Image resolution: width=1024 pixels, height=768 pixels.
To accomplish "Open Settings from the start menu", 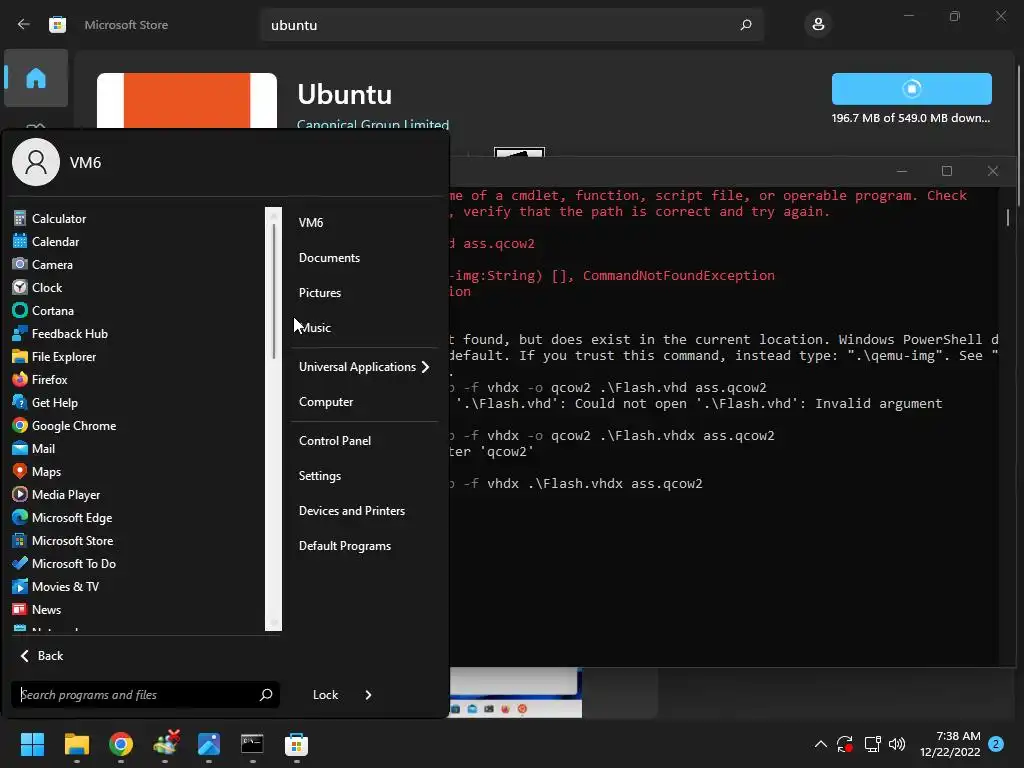I will [320, 476].
